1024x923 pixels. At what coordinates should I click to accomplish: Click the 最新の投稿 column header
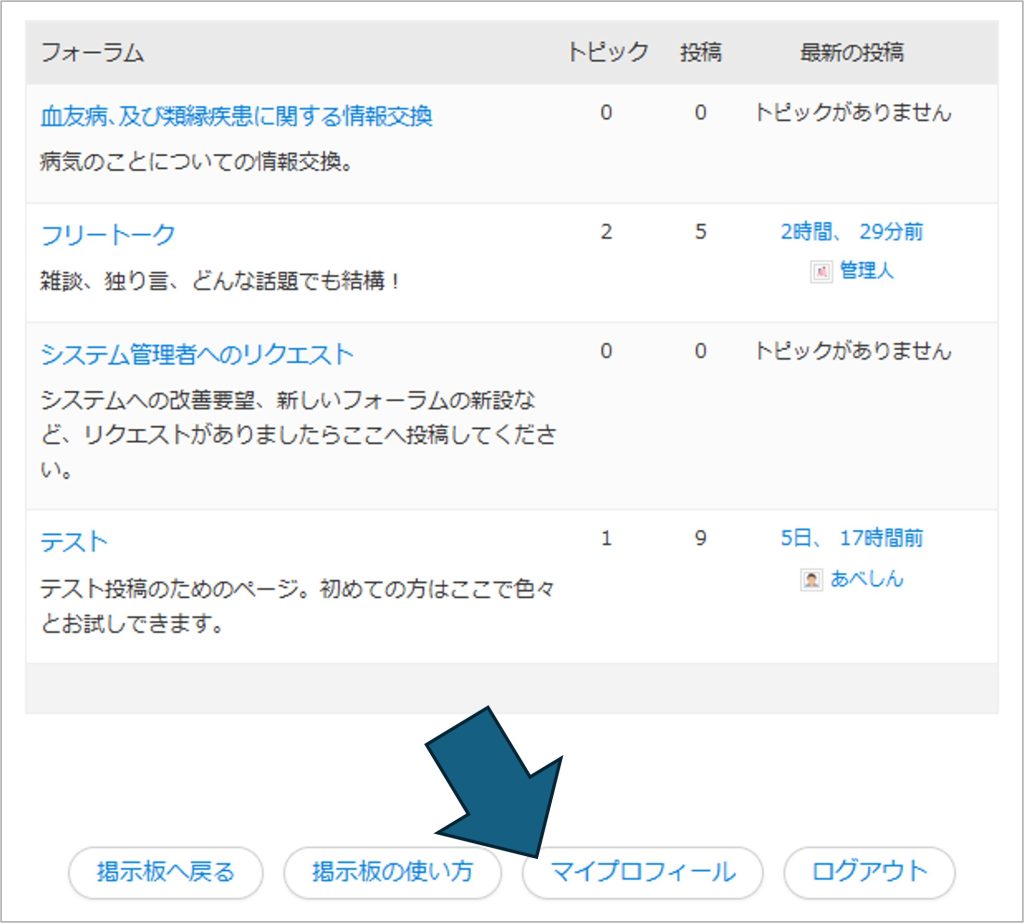pos(851,53)
